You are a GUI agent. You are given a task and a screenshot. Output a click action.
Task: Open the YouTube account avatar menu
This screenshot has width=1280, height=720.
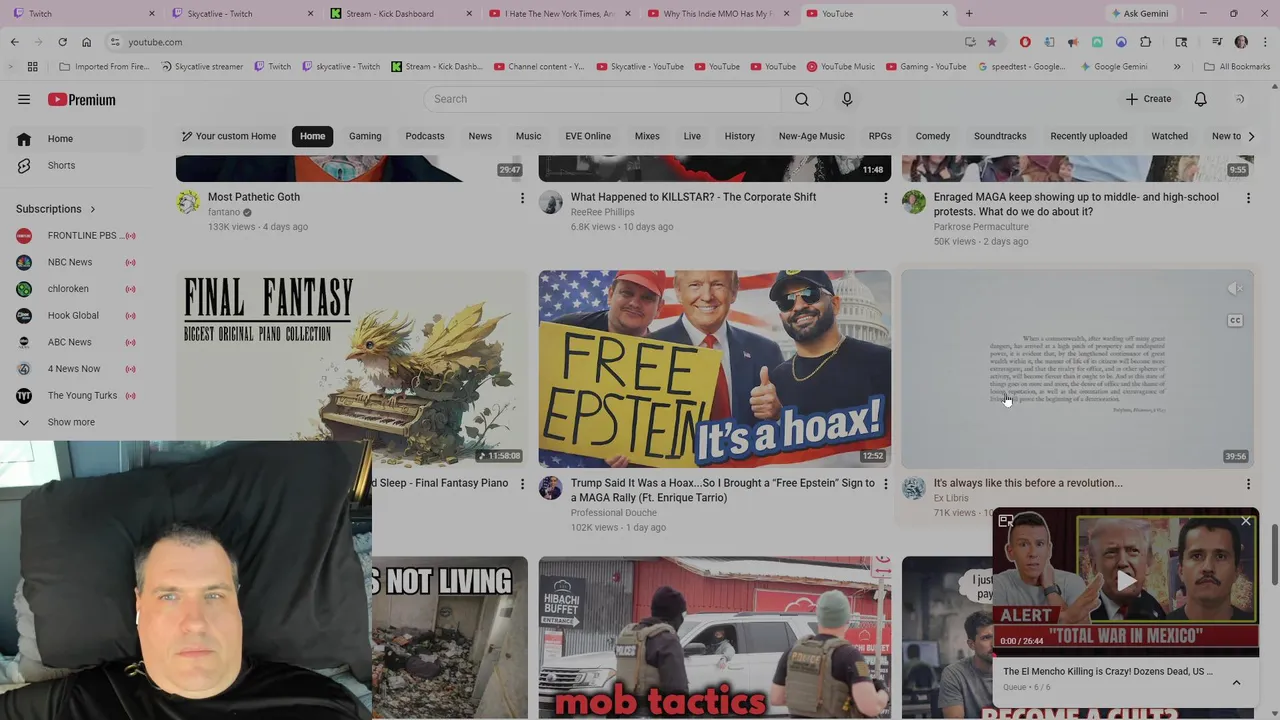(1240, 99)
